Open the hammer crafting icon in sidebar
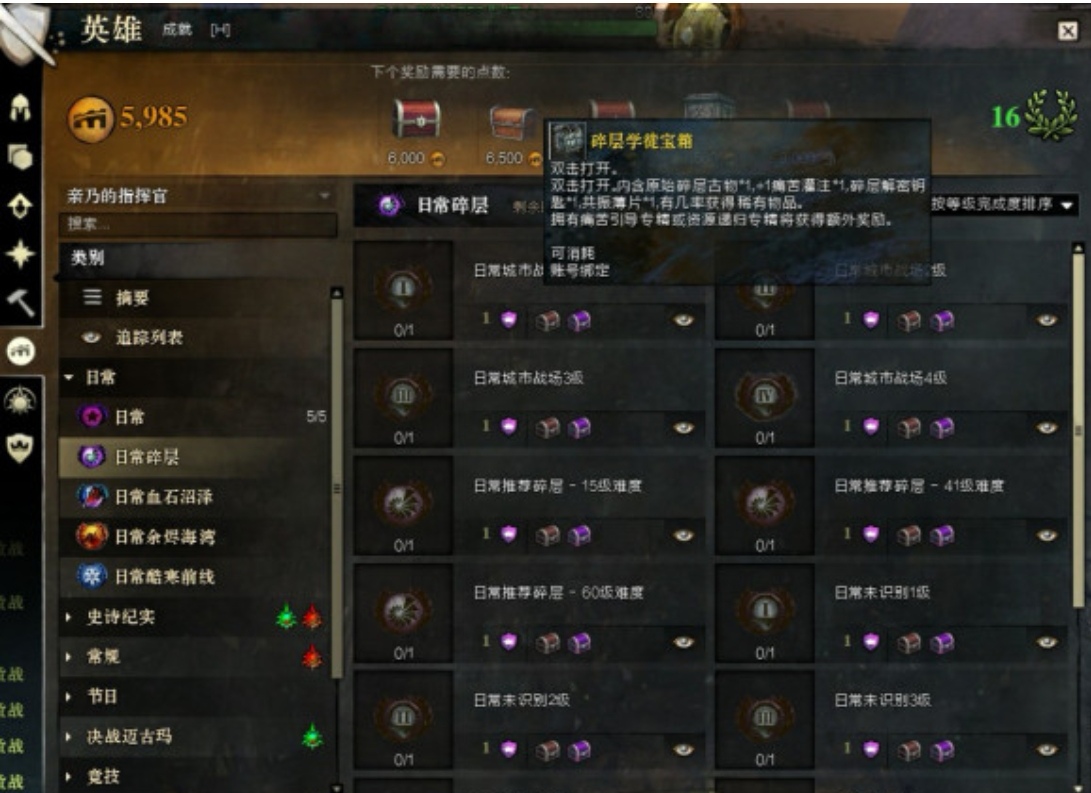The image size is (1091, 793). pyautogui.click(x=20, y=303)
